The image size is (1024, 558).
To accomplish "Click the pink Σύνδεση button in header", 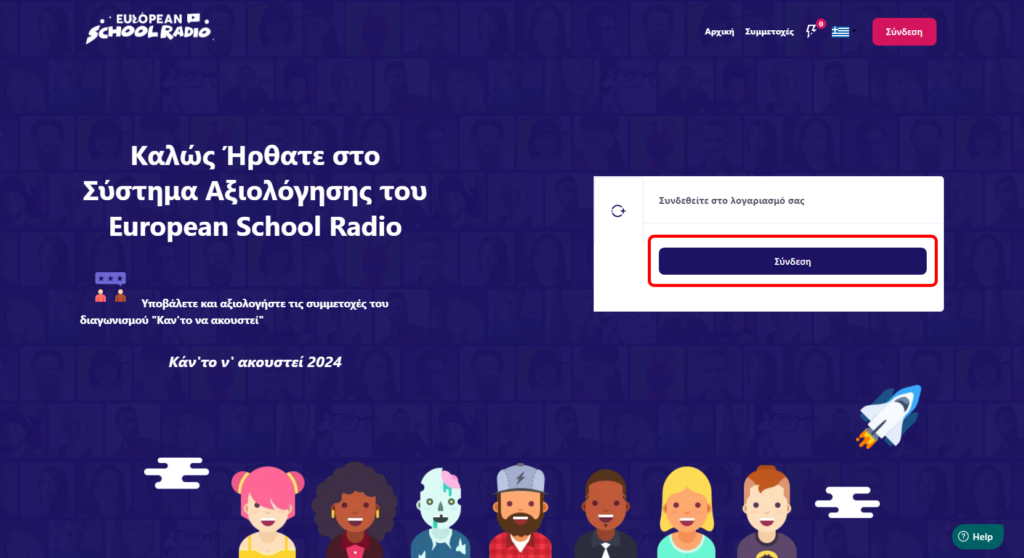I will click(904, 31).
